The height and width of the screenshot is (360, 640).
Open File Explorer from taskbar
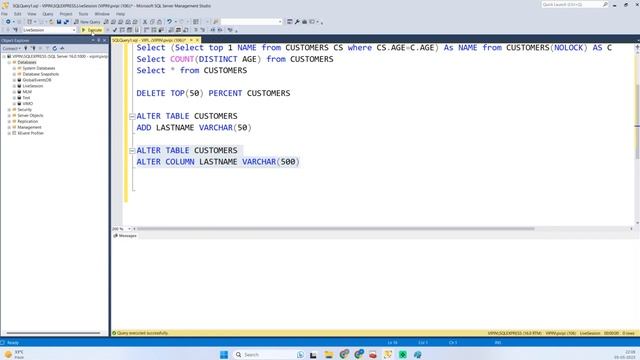pos(329,354)
